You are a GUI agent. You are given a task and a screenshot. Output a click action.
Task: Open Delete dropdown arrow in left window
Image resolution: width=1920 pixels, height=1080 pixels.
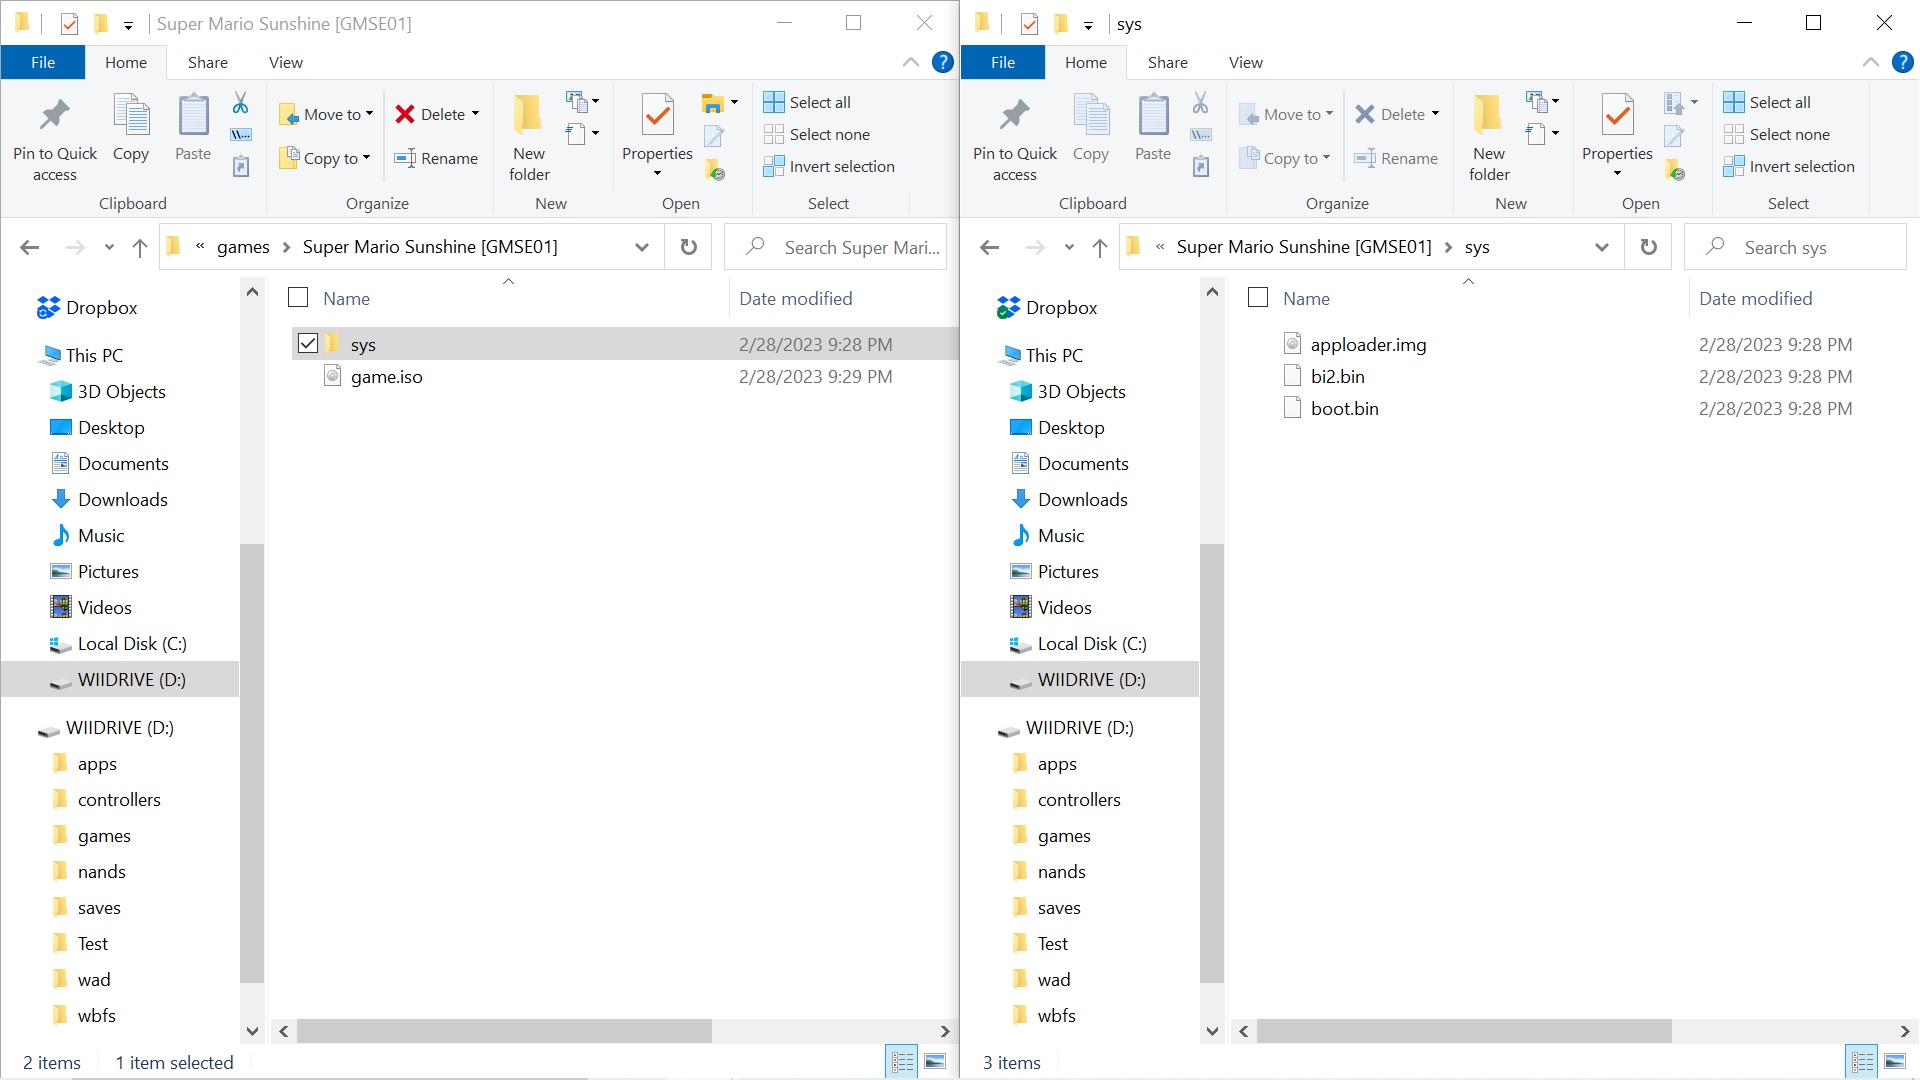(475, 114)
